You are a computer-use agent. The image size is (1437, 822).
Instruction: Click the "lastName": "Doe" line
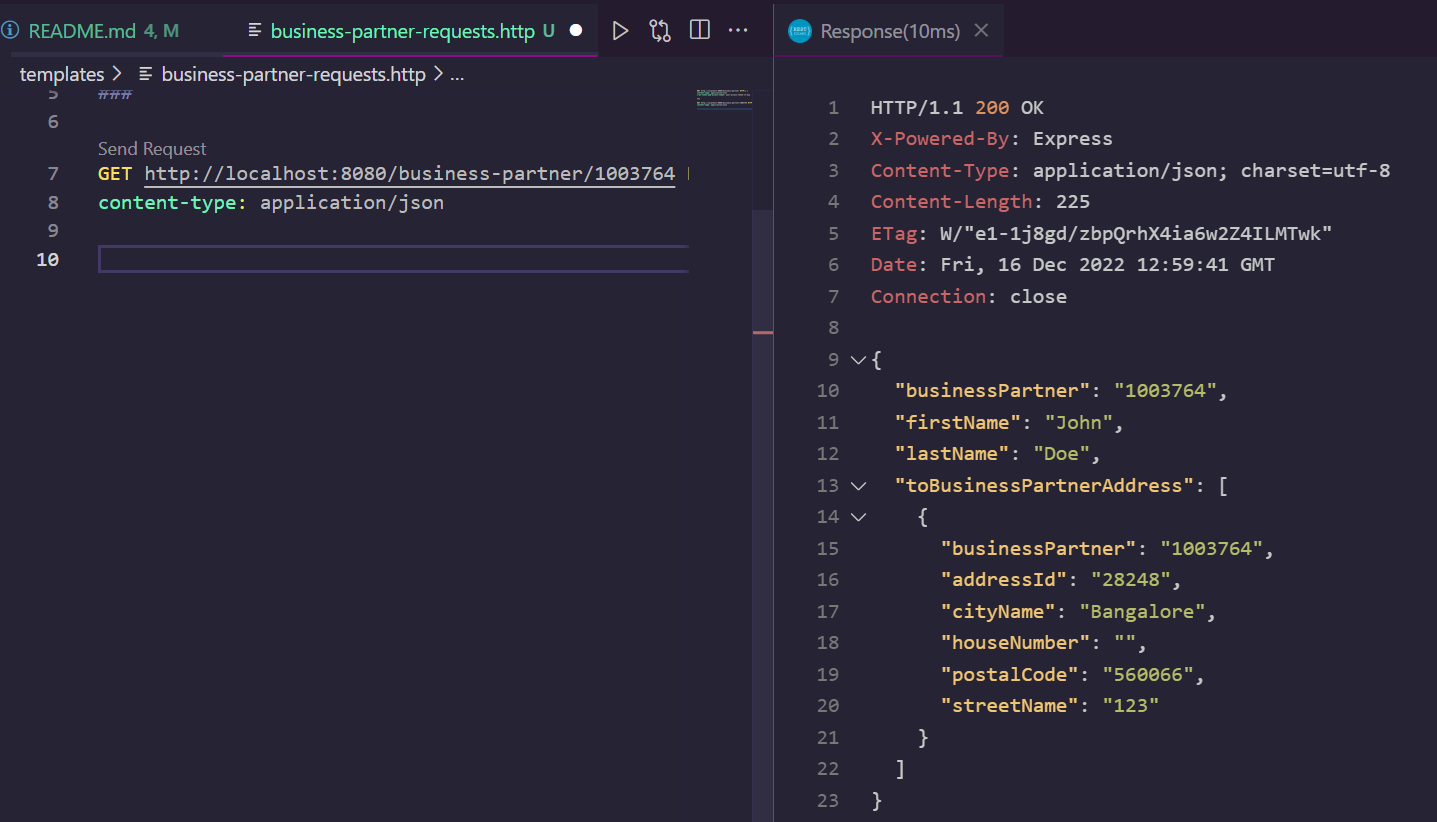997,454
